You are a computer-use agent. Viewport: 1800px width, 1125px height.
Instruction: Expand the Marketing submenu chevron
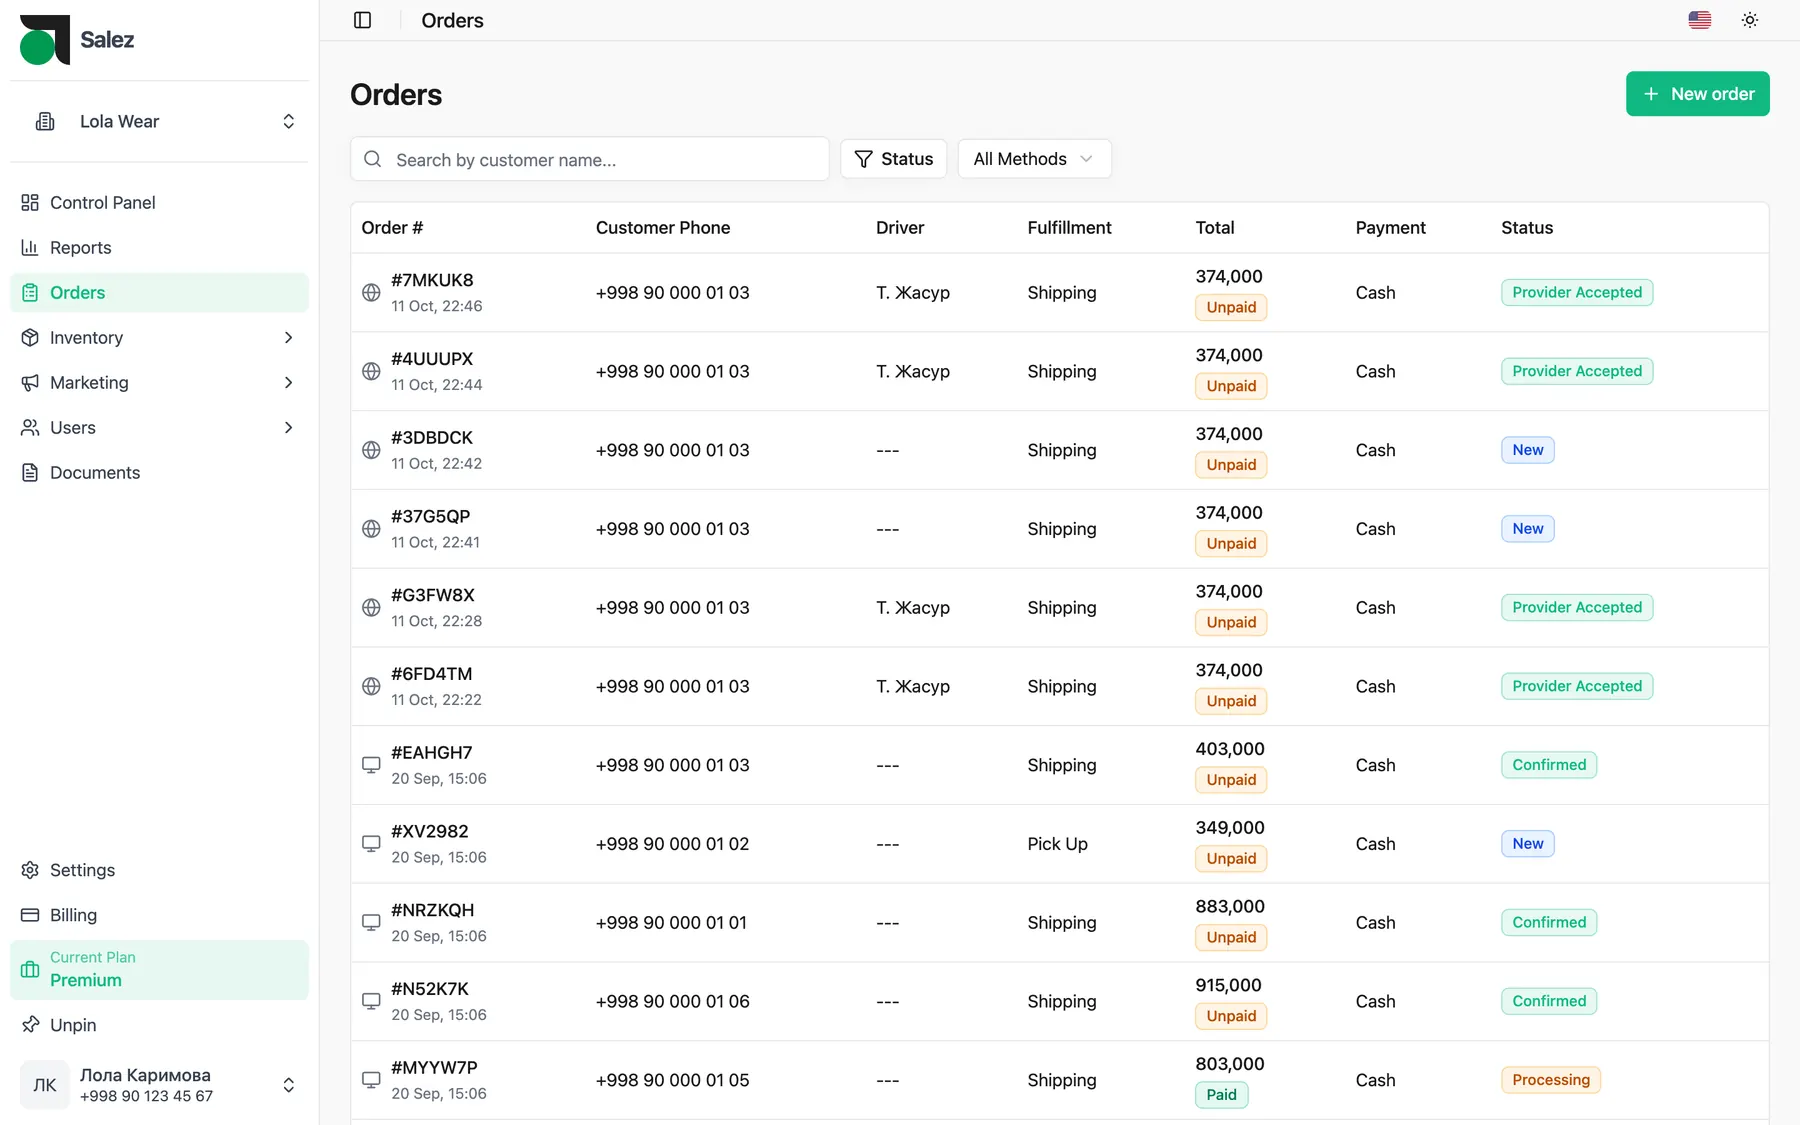[x=288, y=383]
